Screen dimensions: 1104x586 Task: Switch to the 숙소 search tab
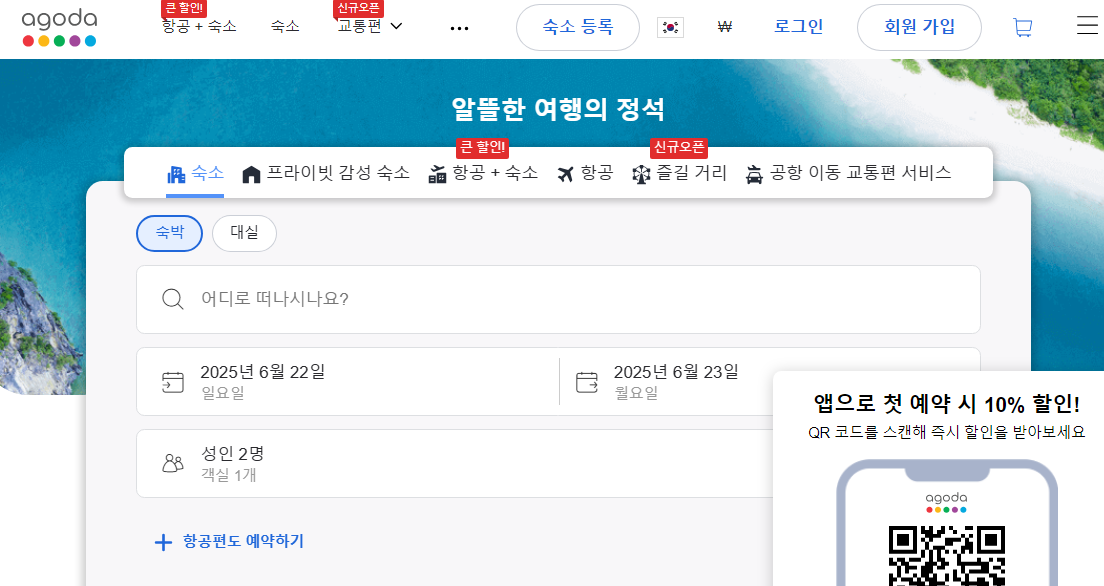[195, 173]
